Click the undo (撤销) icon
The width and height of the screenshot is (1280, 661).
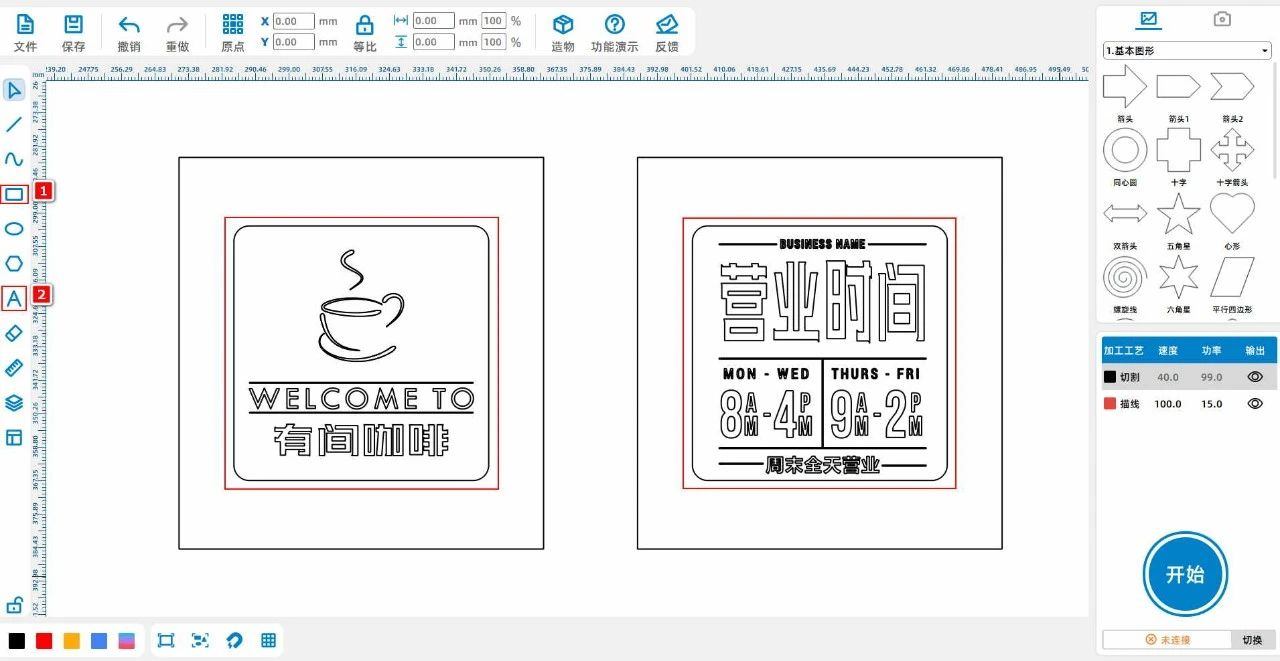(129, 31)
